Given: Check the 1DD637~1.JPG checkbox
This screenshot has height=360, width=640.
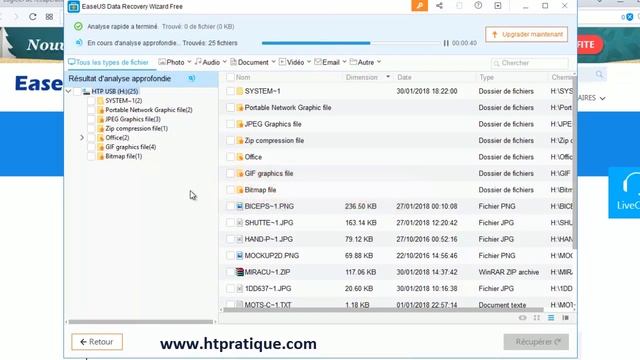Looking at the screenshot, I should pyautogui.click(x=230, y=288).
